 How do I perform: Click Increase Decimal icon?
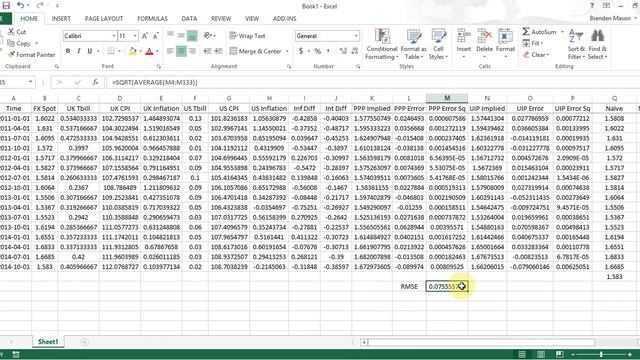[343, 51]
